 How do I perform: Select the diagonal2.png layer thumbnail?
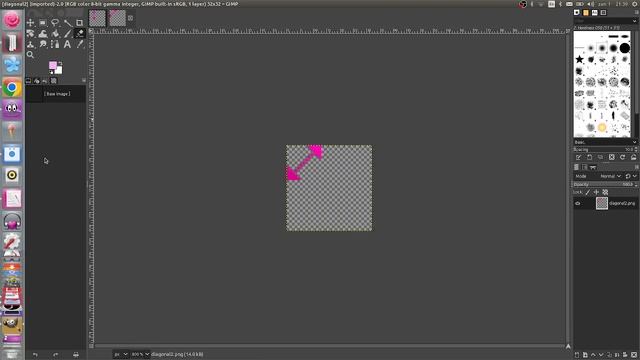click(x=602, y=203)
